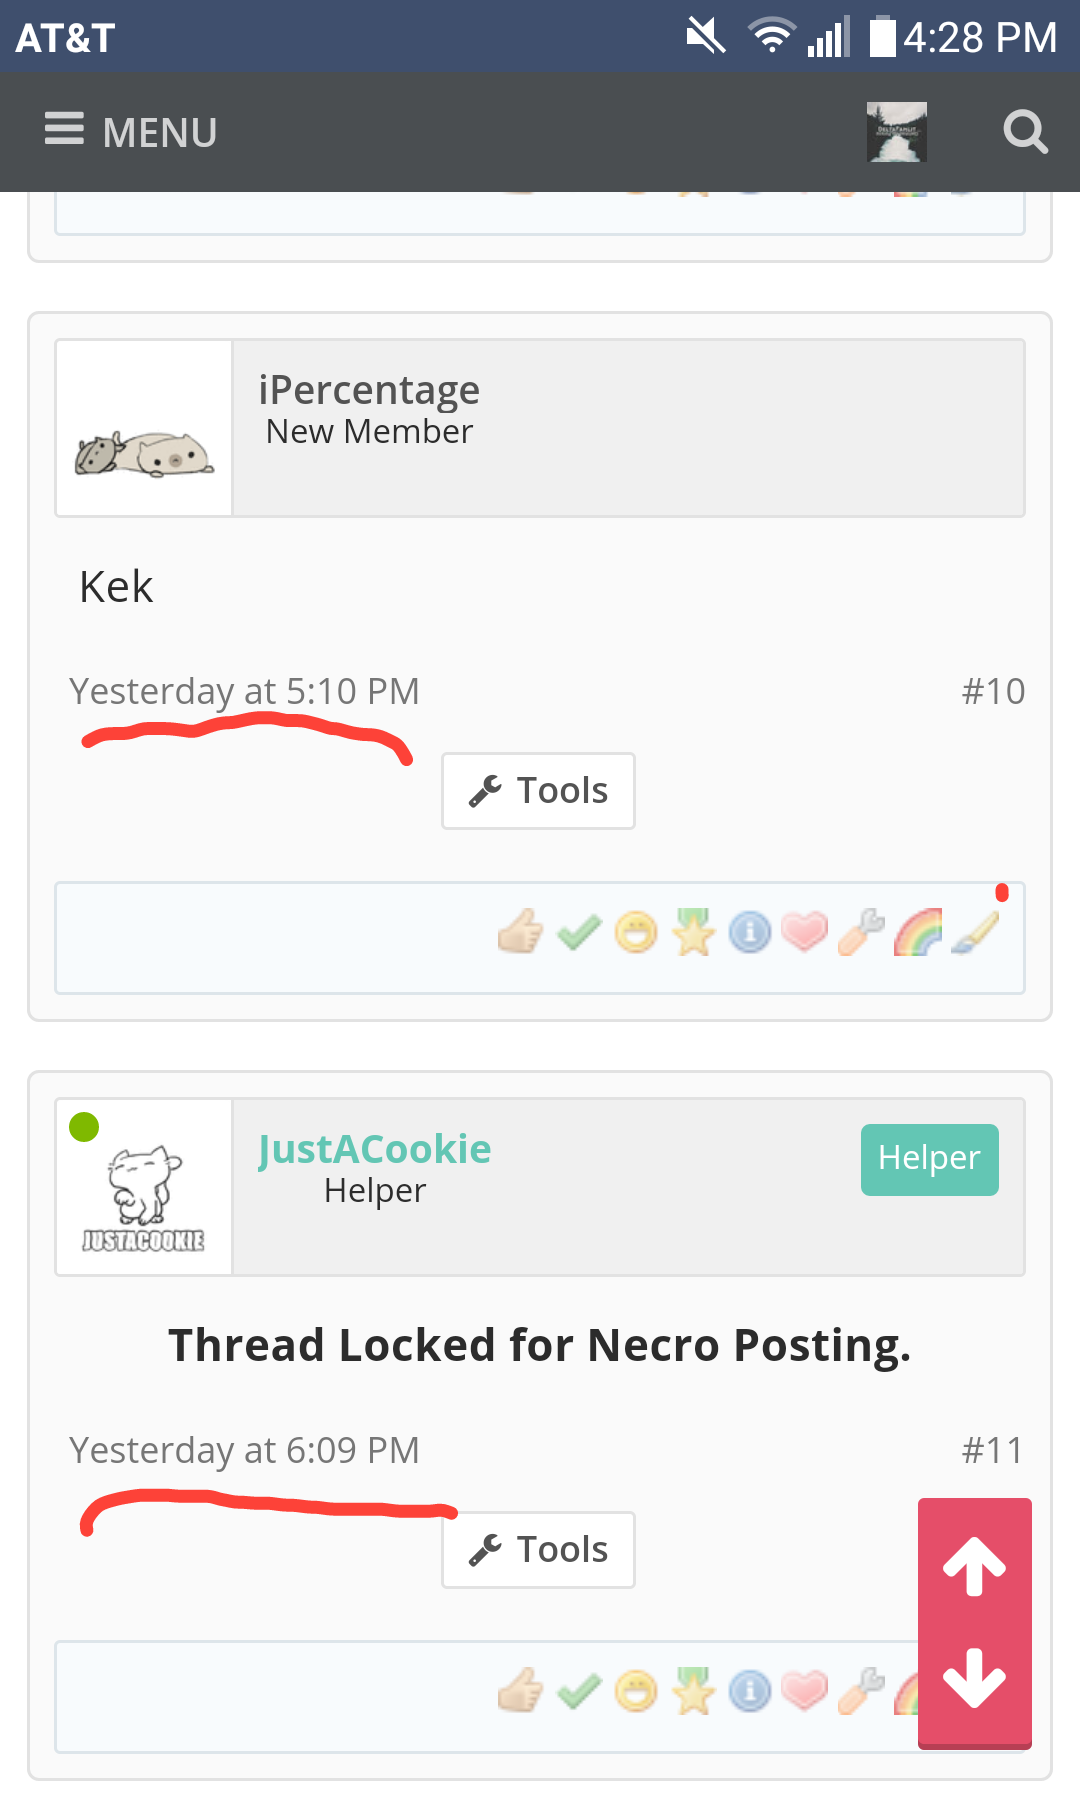The height and width of the screenshot is (1798, 1080).
Task: Jump to the top with the up arrow
Action: [x=975, y=1566]
